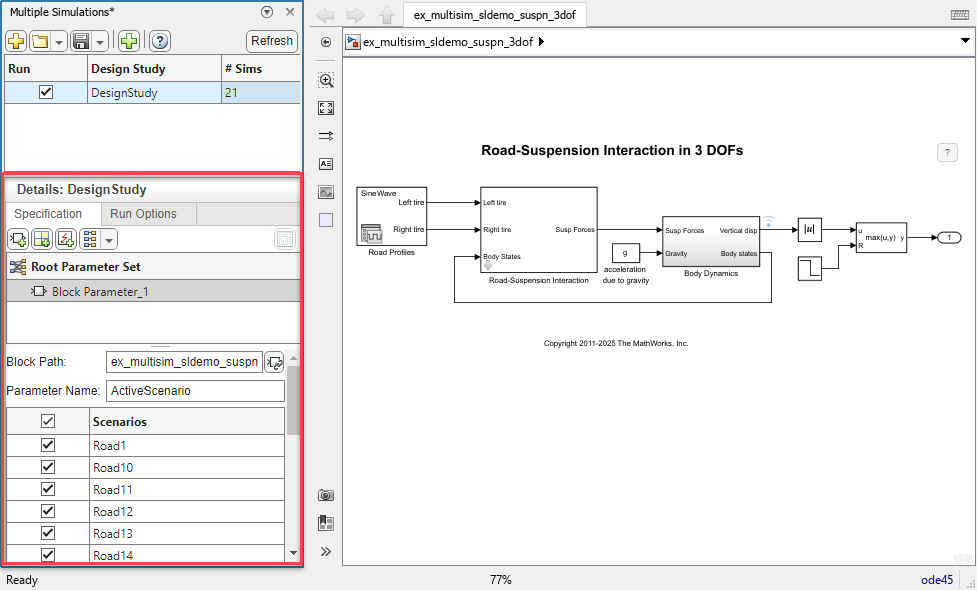The height and width of the screenshot is (590, 977).
Task: Click the ode45 solver link
Action: 937,580
